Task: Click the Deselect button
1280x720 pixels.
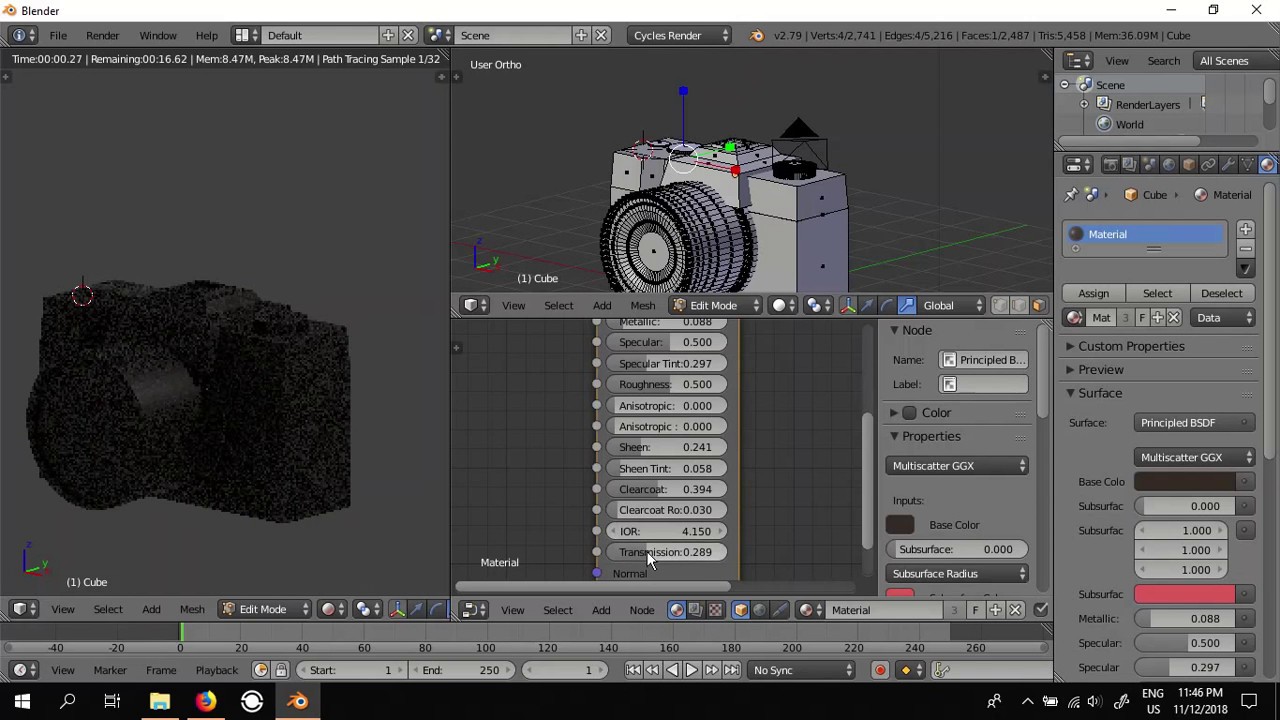Action: point(1221,294)
